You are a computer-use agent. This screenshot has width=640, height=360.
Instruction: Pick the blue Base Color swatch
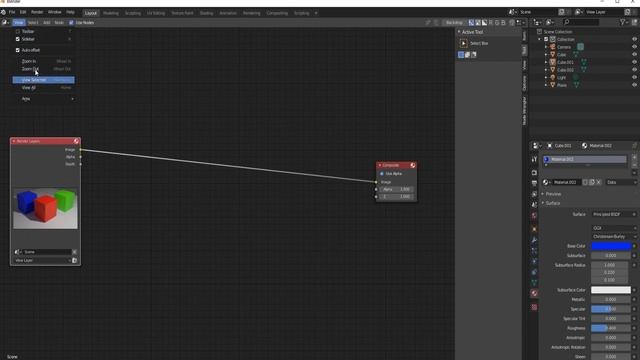point(611,246)
